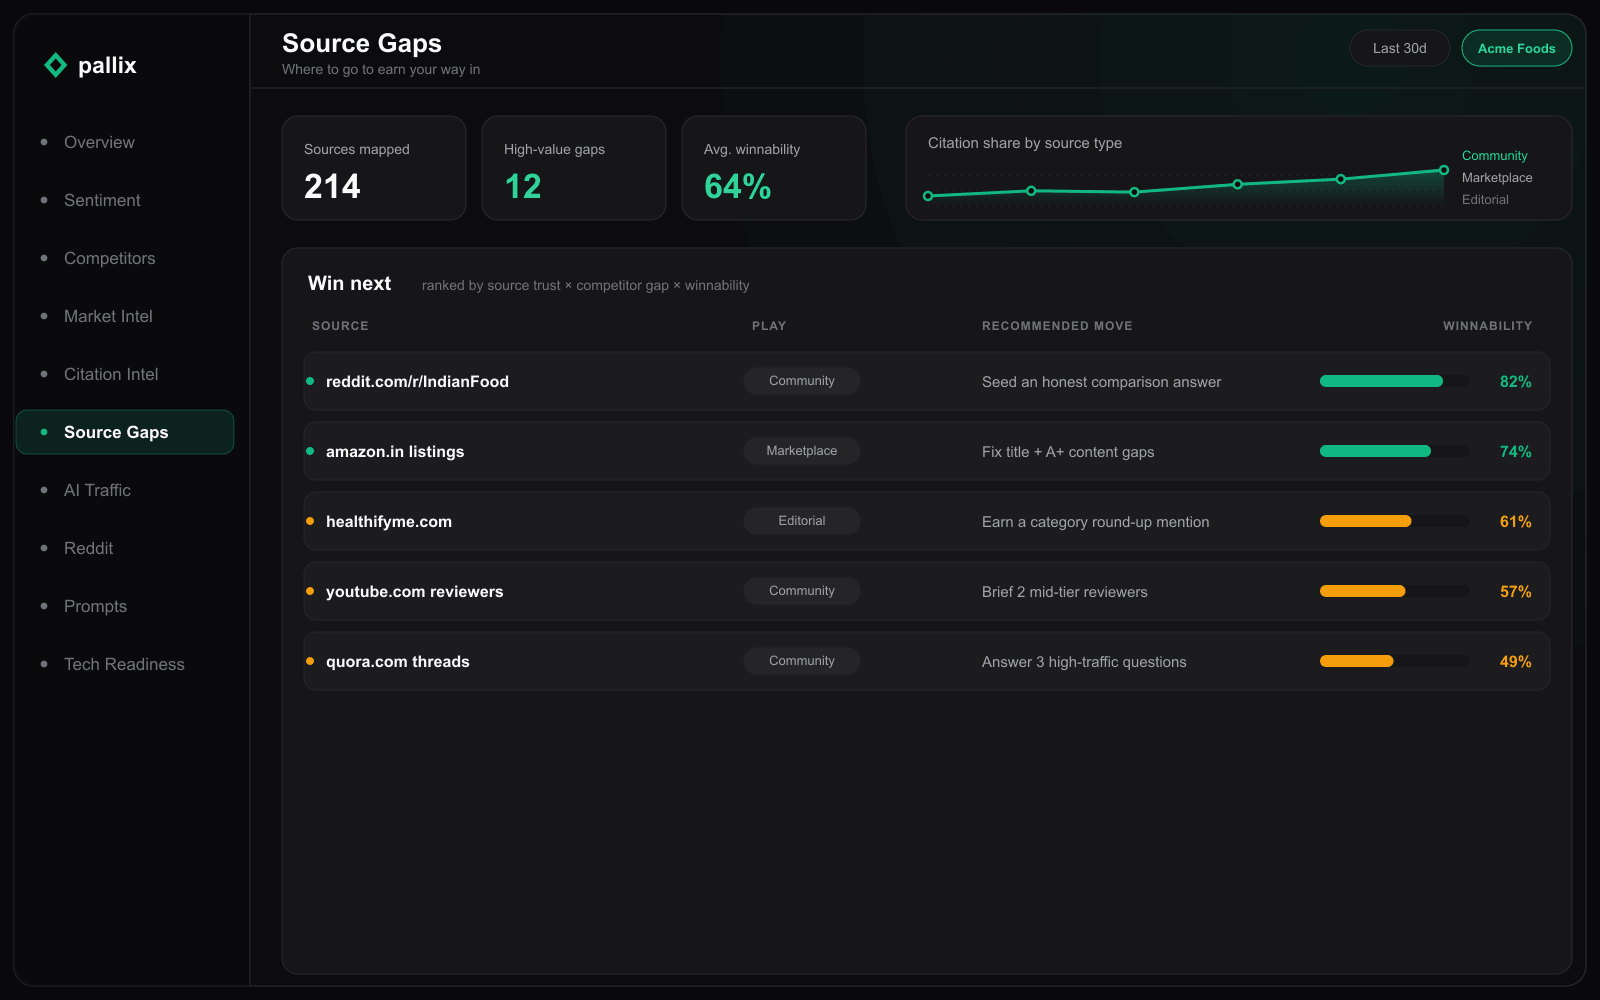
Task: Click the first point on citation share chart
Action: coord(928,196)
